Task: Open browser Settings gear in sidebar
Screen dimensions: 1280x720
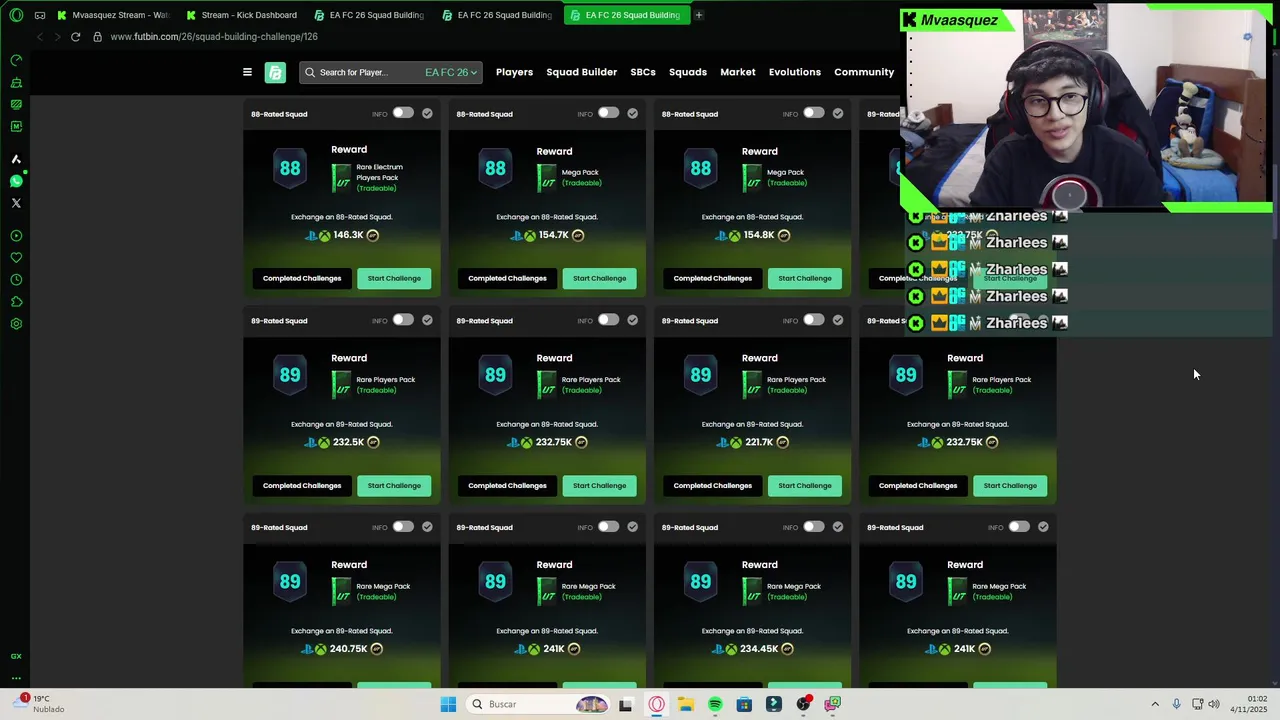Action: pos(16,324)
